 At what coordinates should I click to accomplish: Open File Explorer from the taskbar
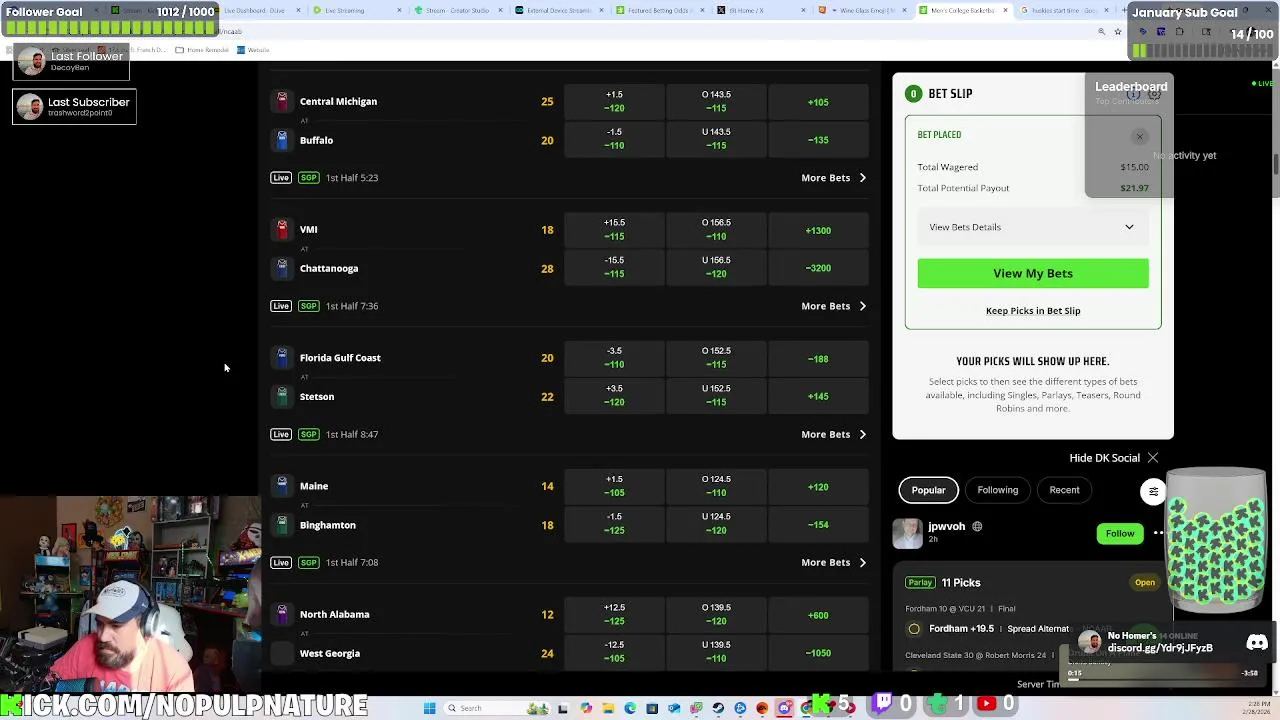[x=608, y=708]
